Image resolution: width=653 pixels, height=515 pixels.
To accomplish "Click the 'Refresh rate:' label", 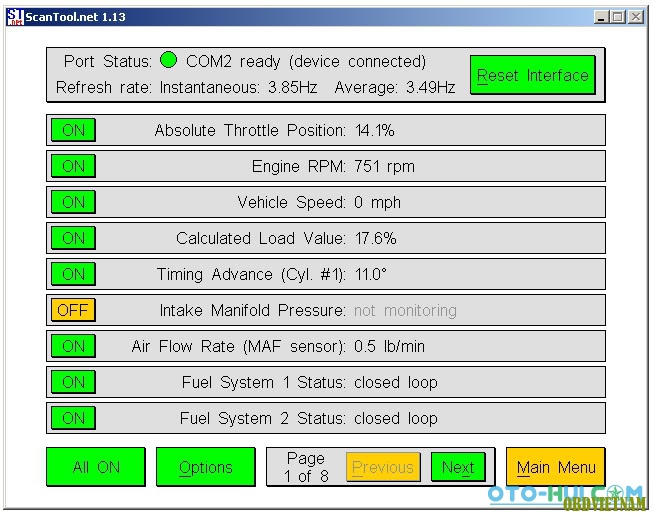I will [x=104, y=87].
